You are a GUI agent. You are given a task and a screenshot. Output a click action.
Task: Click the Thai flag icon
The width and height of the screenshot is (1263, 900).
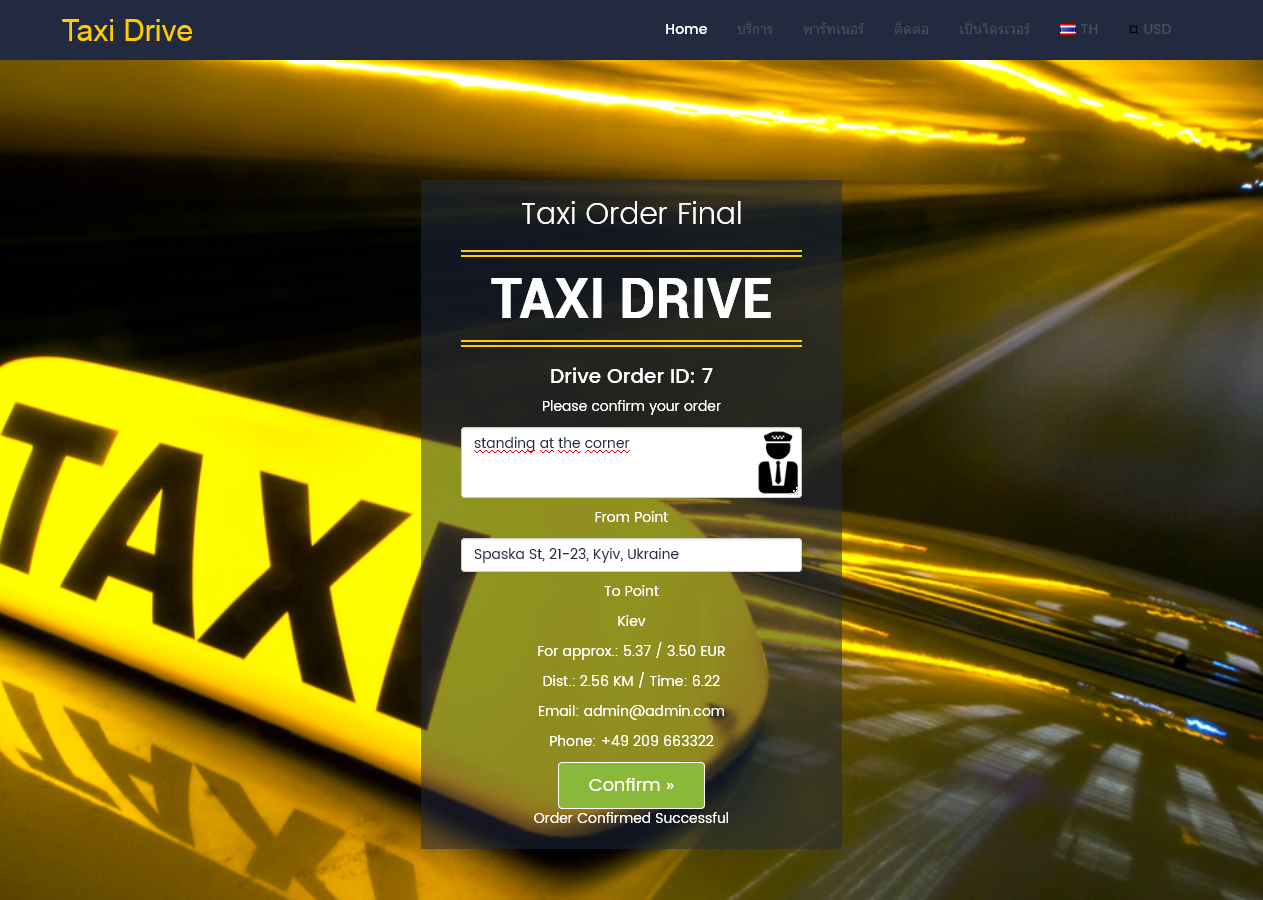coord(1068,29)
